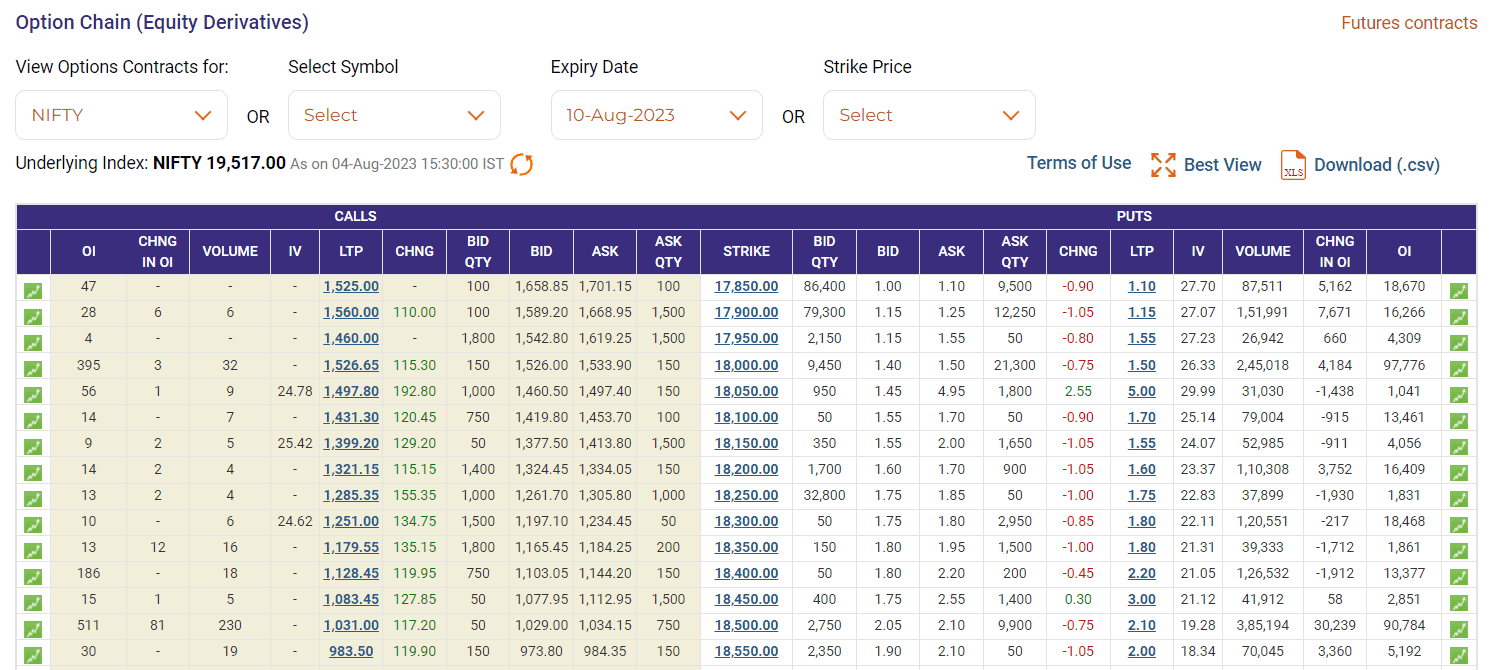Open calls chart icon for 18,300.00 strike
This screenshot has width=1497, height=670.
click(x=33, y=525)
